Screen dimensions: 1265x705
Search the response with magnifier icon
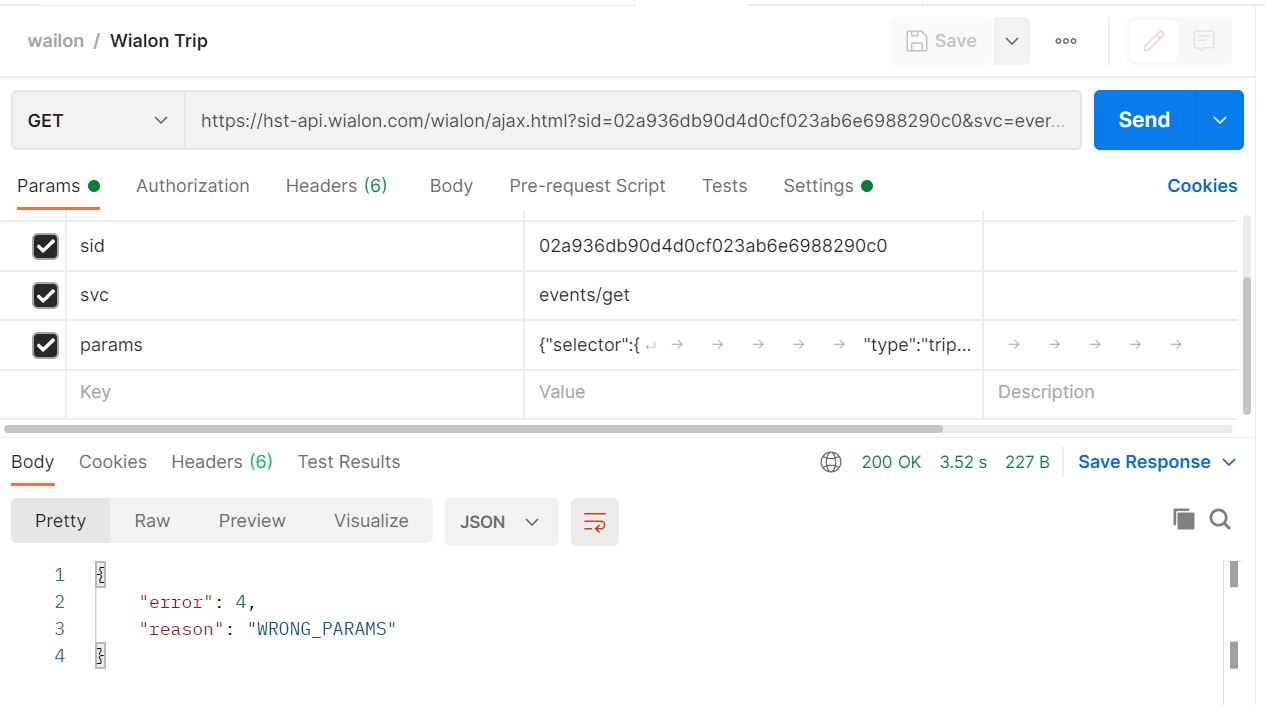1220,518
